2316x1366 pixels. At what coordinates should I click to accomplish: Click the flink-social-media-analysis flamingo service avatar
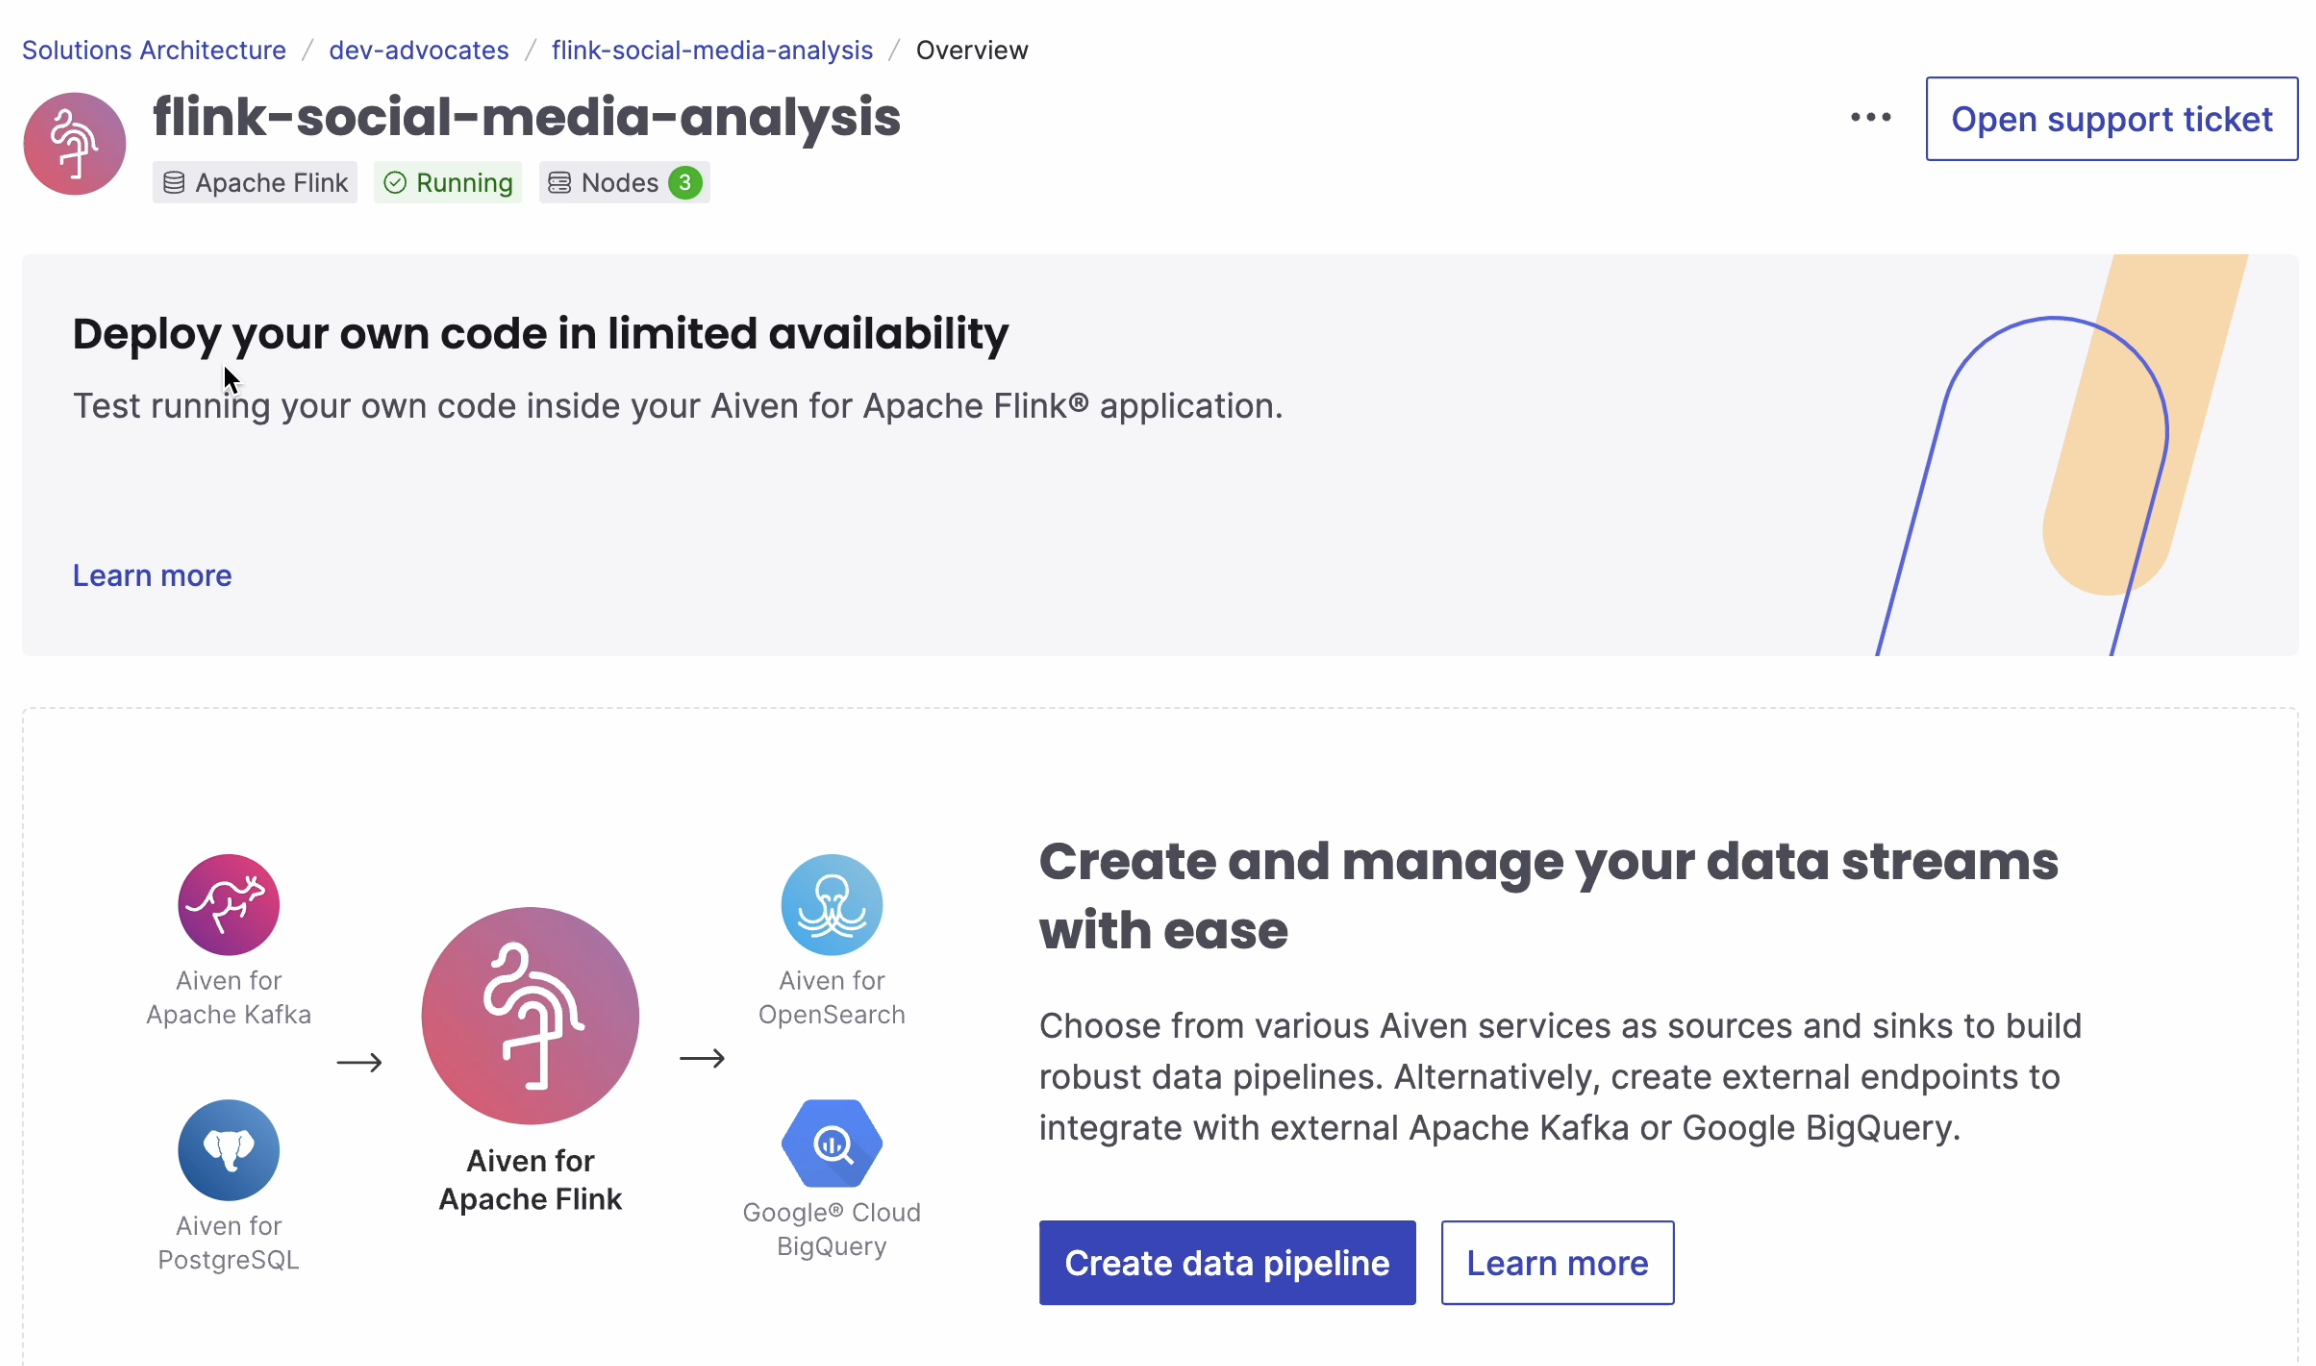73,142
